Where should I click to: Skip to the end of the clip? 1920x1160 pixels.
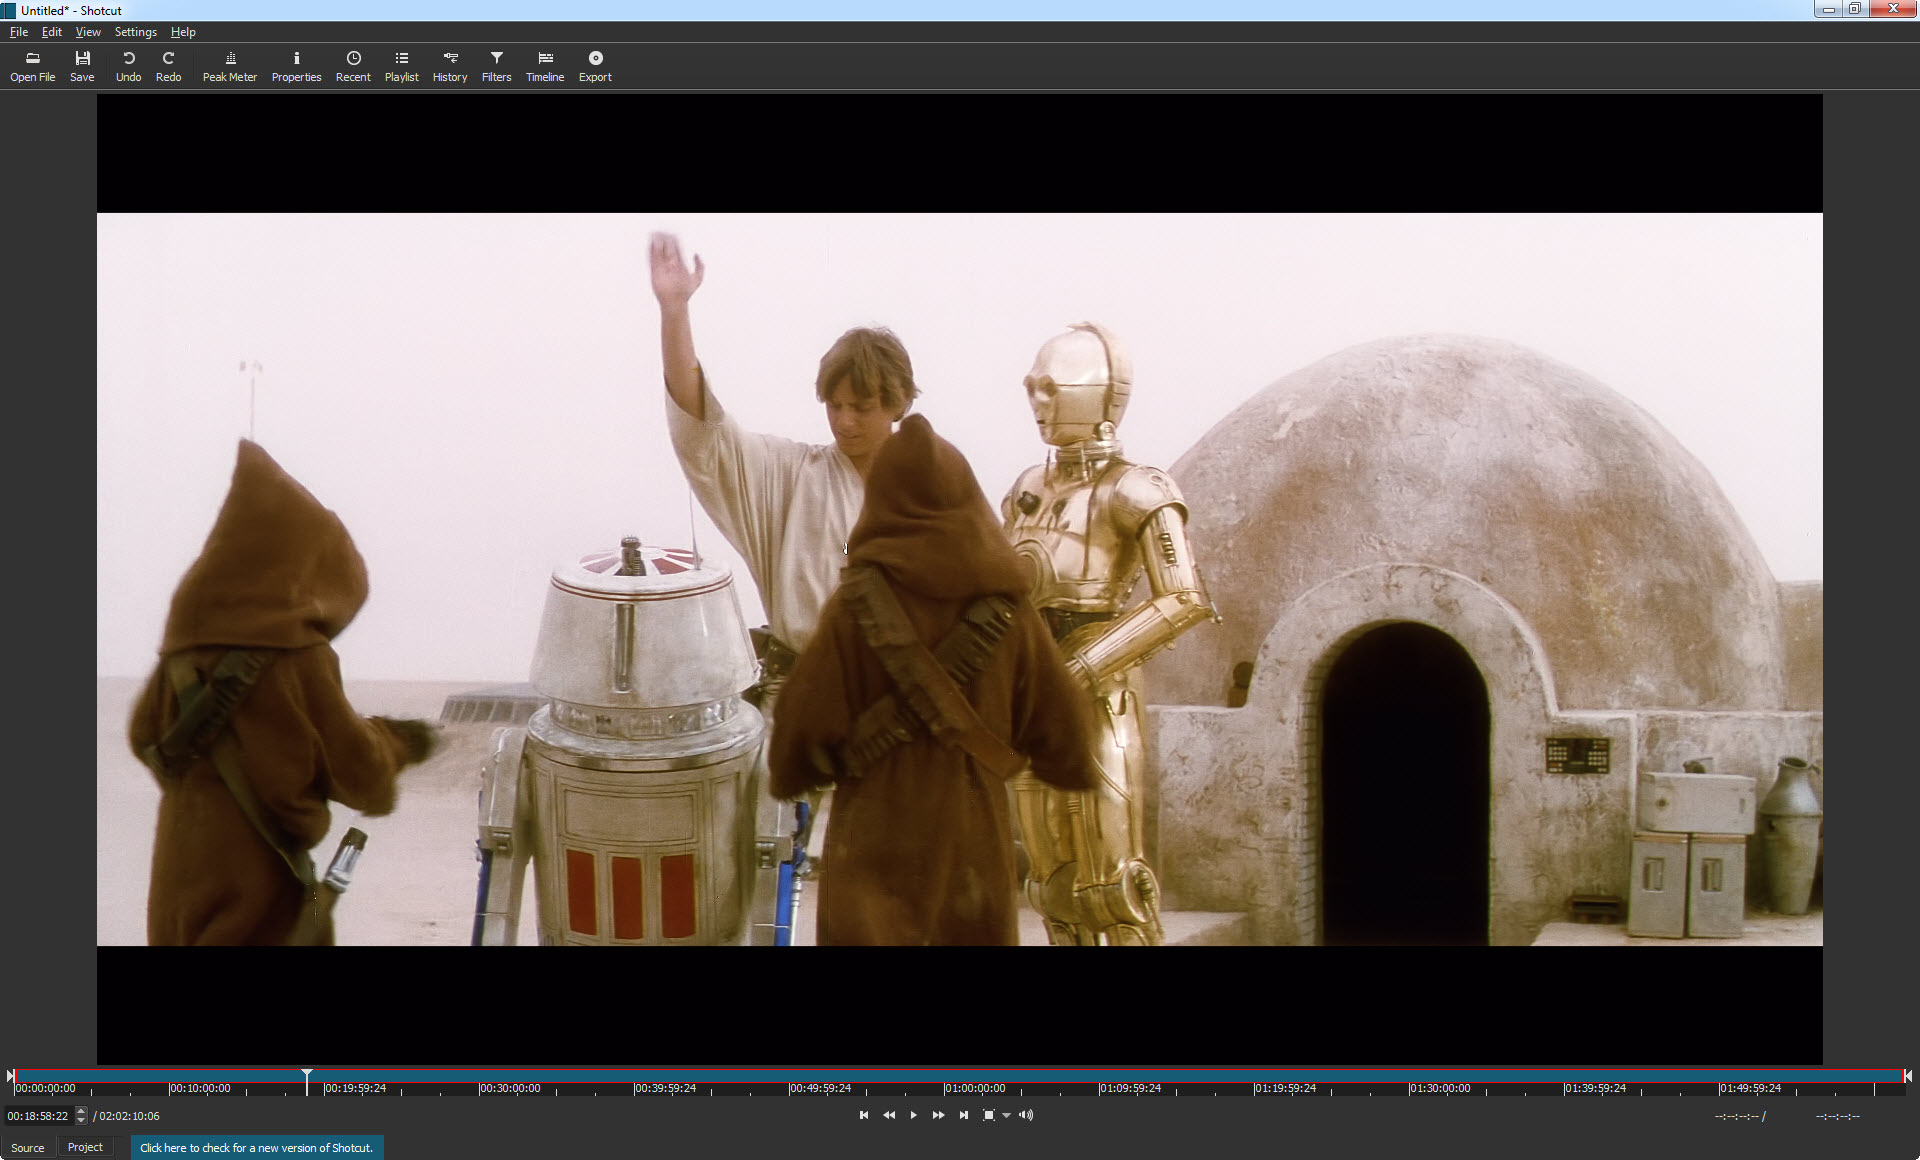point(963,1115)
